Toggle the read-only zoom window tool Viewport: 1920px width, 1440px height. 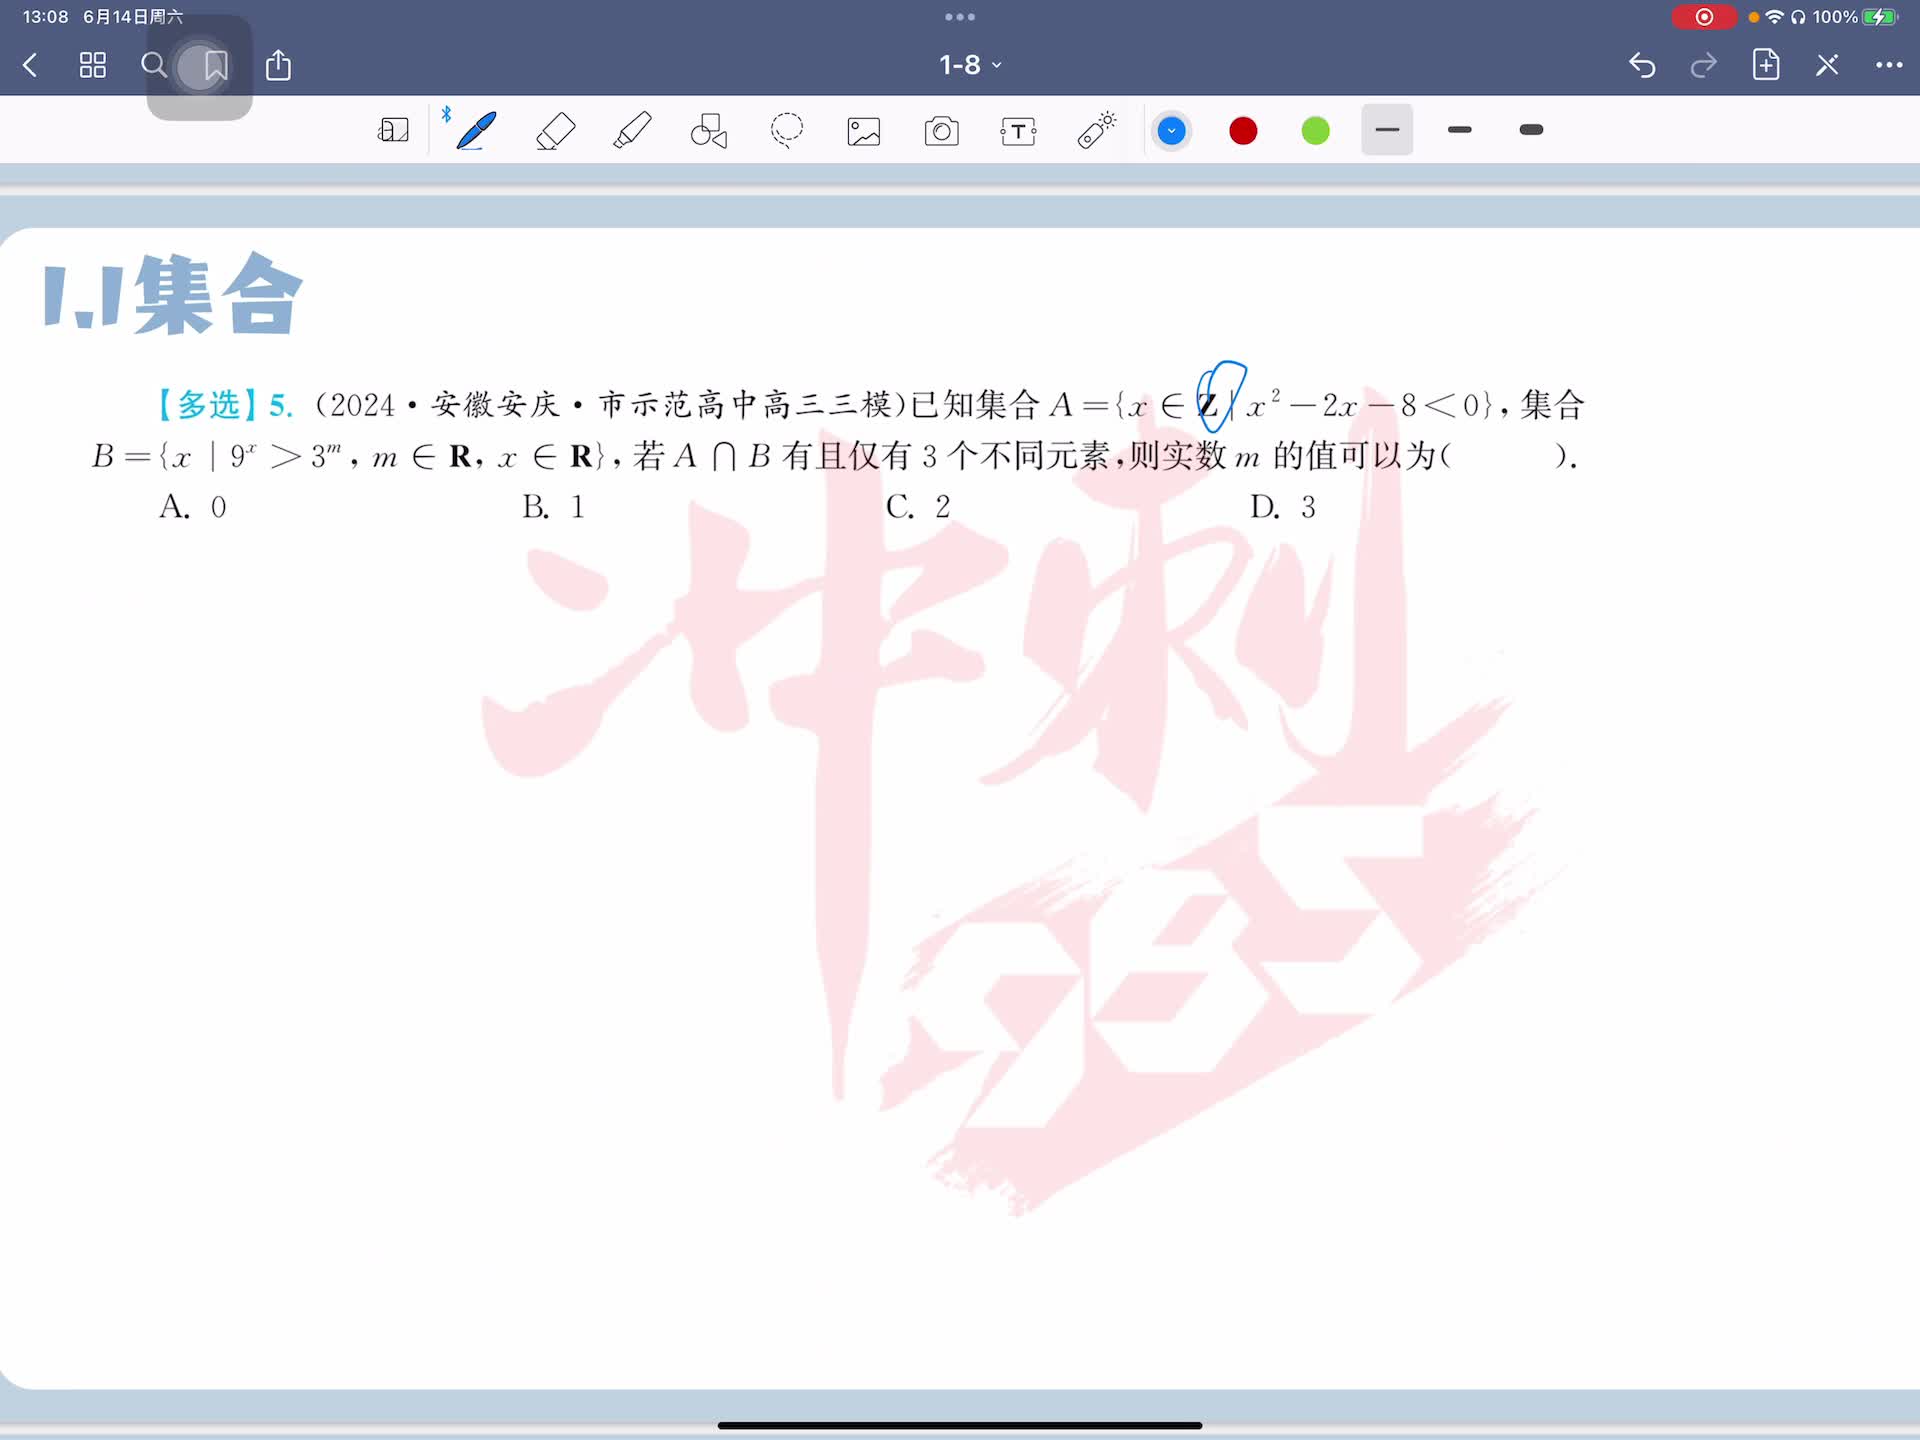pyautogui.click(x=393, y=131)
